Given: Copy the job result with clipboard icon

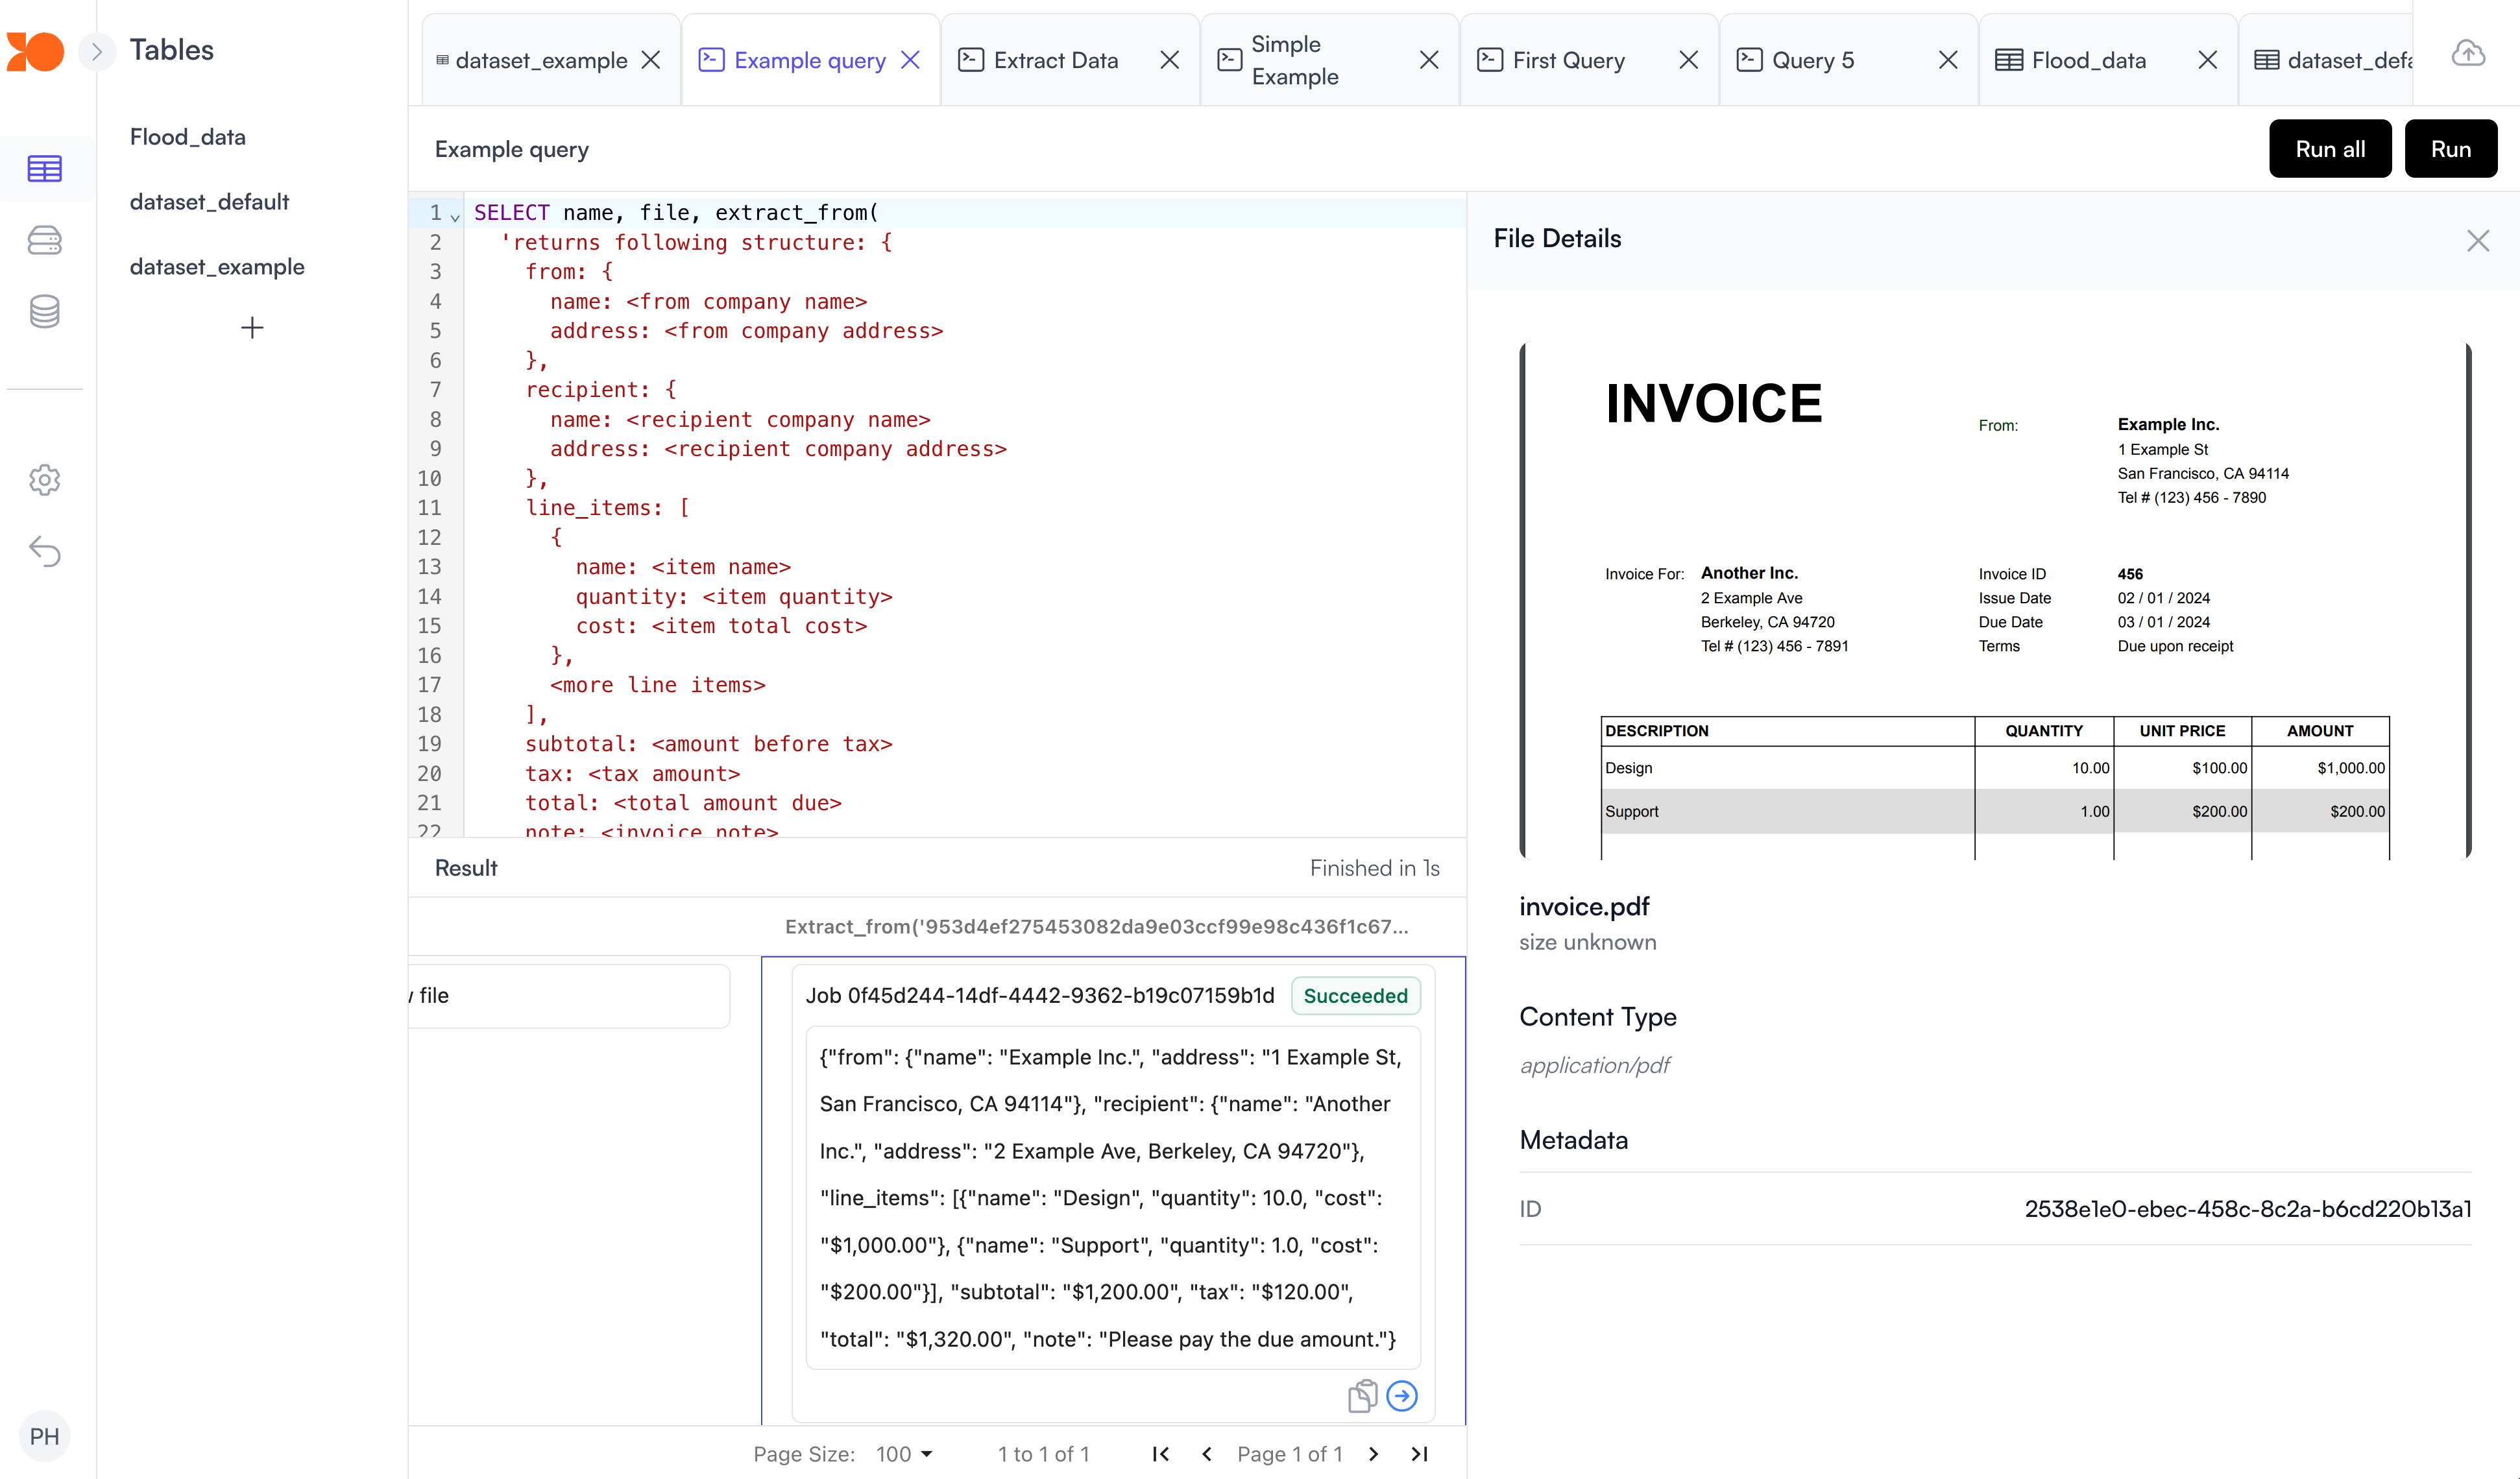Looking at the screenshot, I should pyautogui.click(x=1362, y=1396).
